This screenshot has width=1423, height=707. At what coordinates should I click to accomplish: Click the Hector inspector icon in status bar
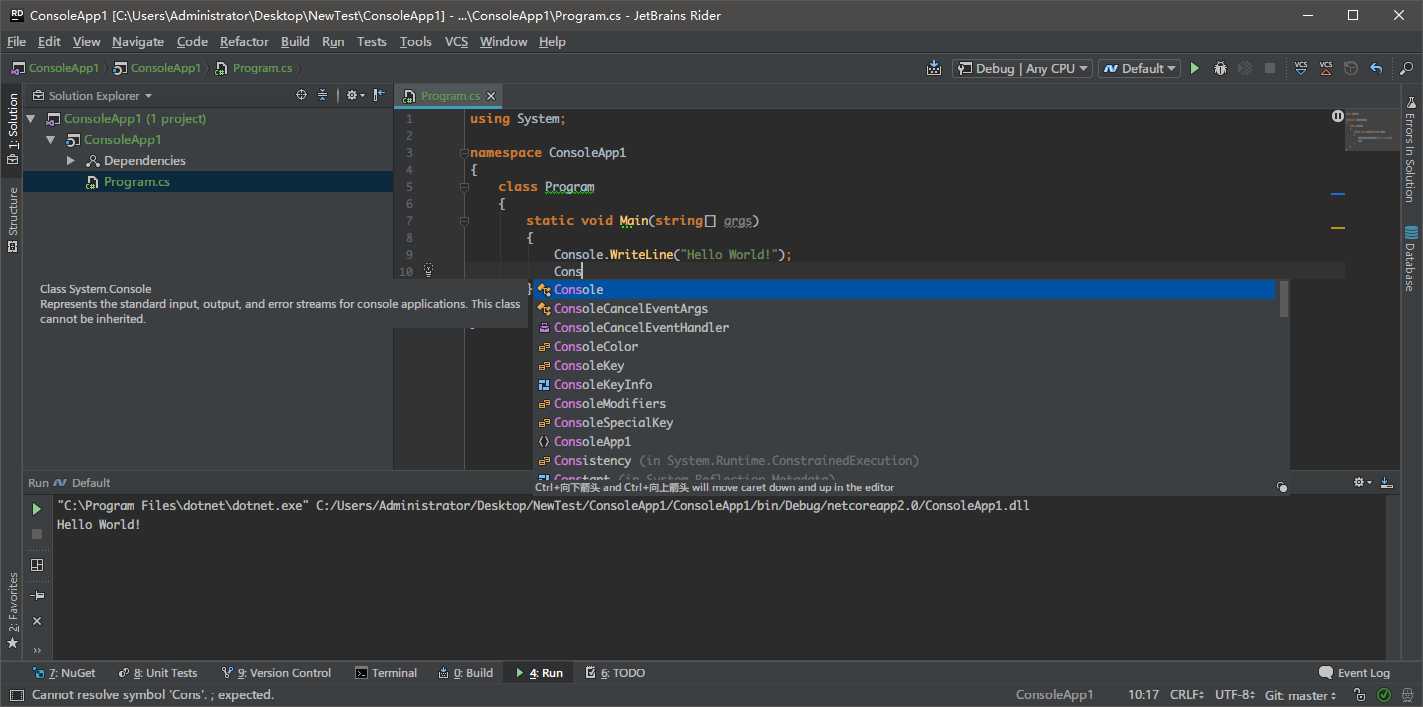[1406, 695]
